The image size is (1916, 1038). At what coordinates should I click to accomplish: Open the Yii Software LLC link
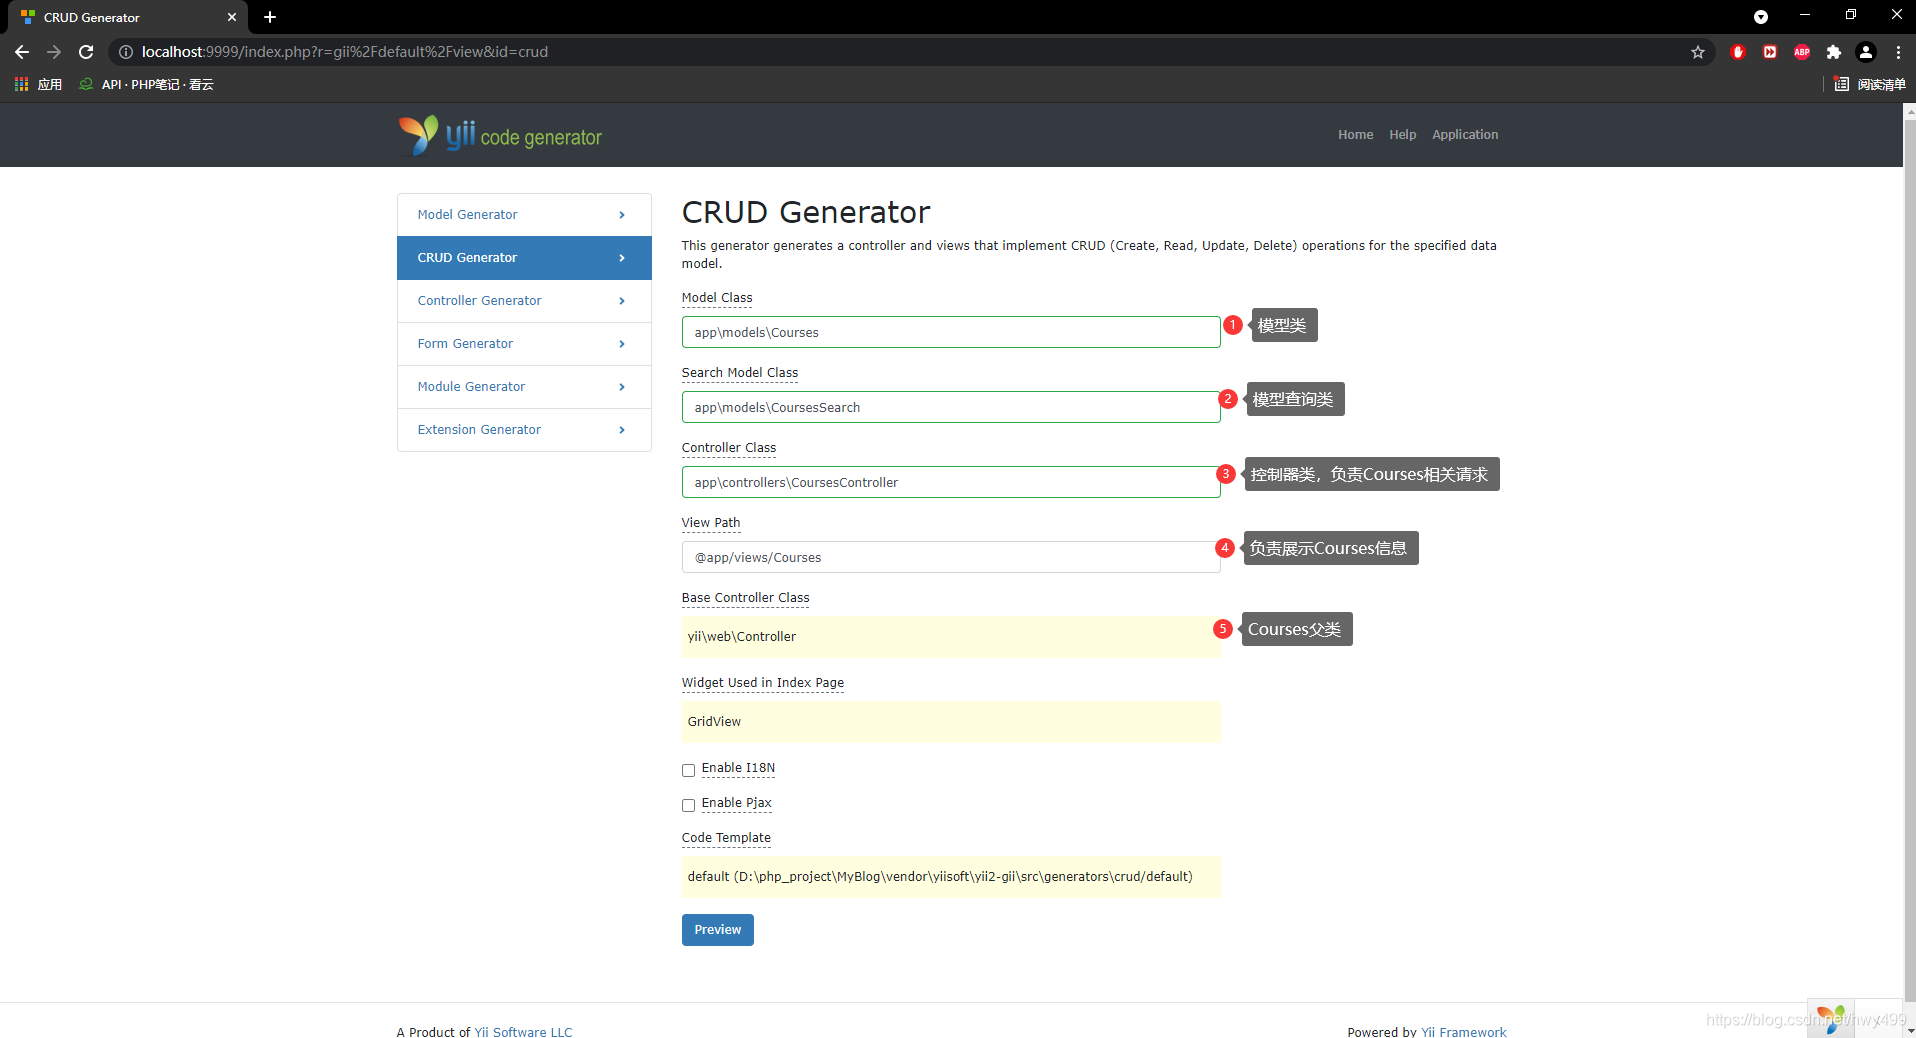[x=523, y=1031]
